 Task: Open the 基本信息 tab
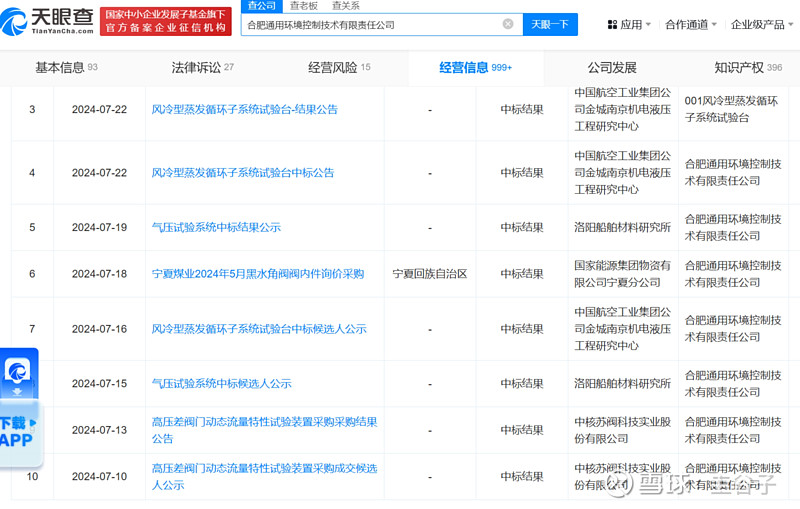tap(66, 67)
